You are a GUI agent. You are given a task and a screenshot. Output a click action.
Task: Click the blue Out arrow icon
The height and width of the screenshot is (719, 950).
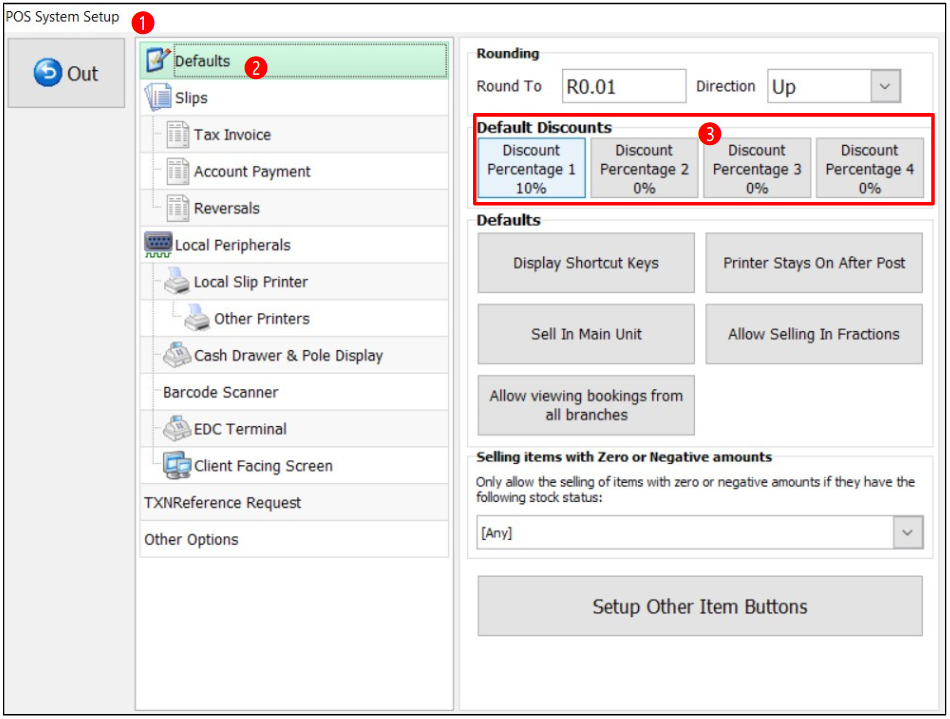(x=47, y=73)
